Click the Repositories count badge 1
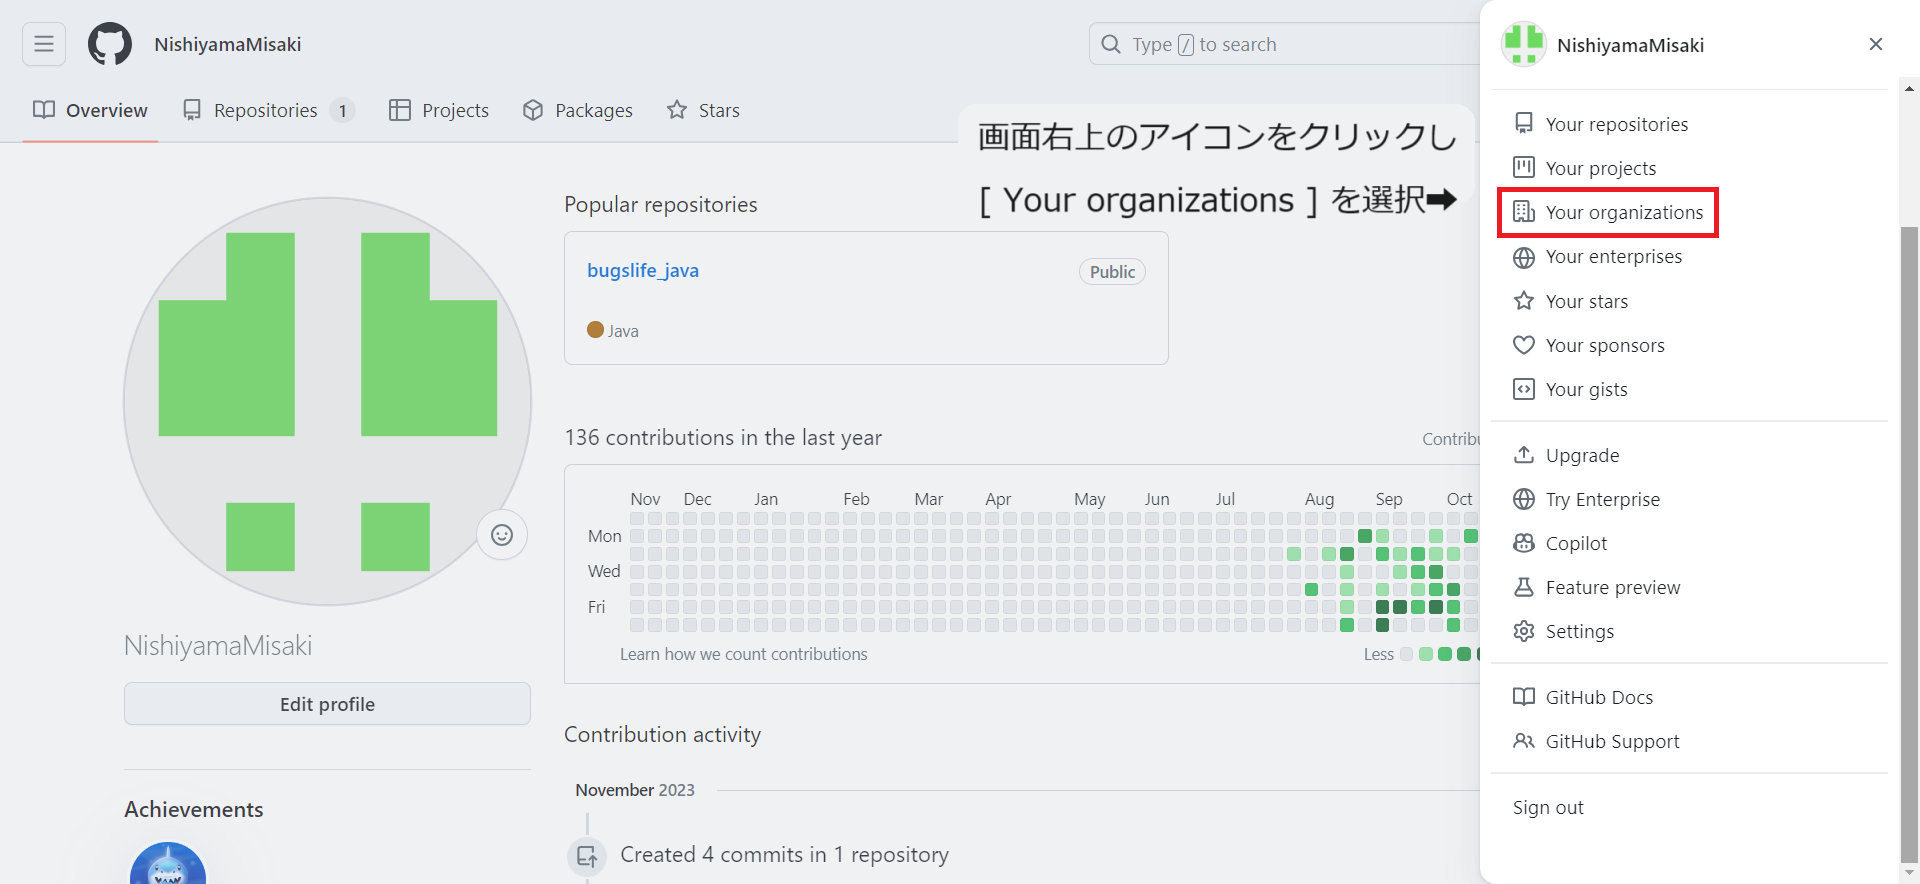 click(x=342, y=110)
